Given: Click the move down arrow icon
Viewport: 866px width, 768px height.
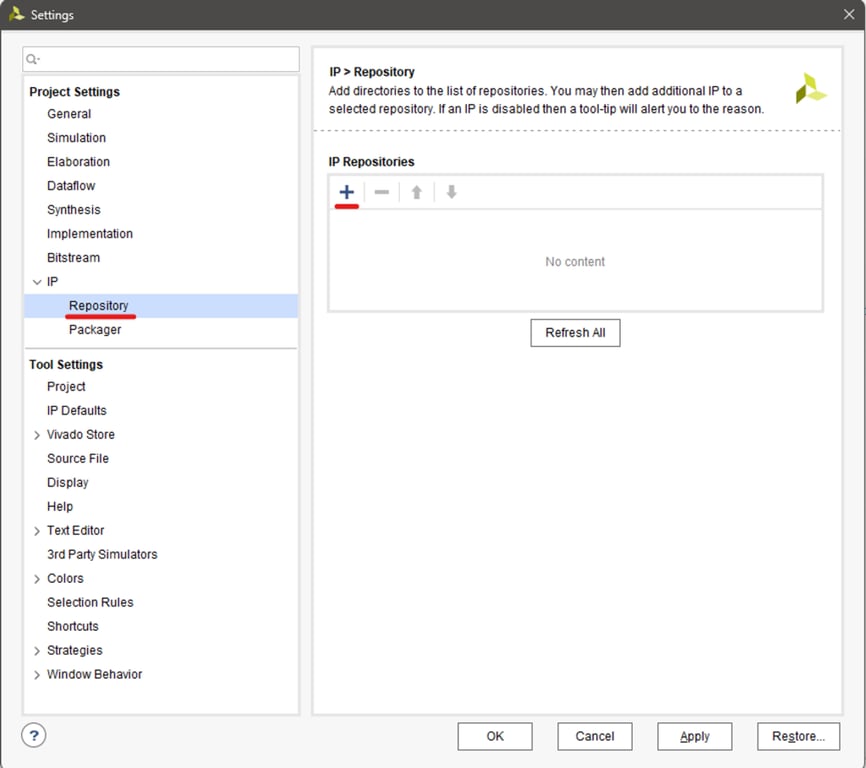Looking at the screenshot, I should 451,192.
